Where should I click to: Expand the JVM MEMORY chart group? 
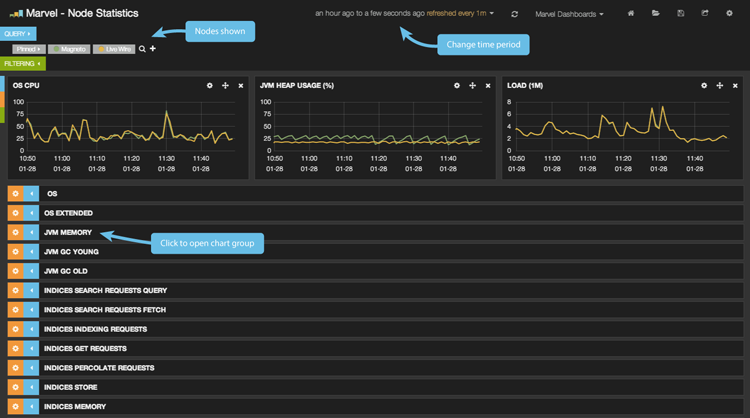coord(67,233)
